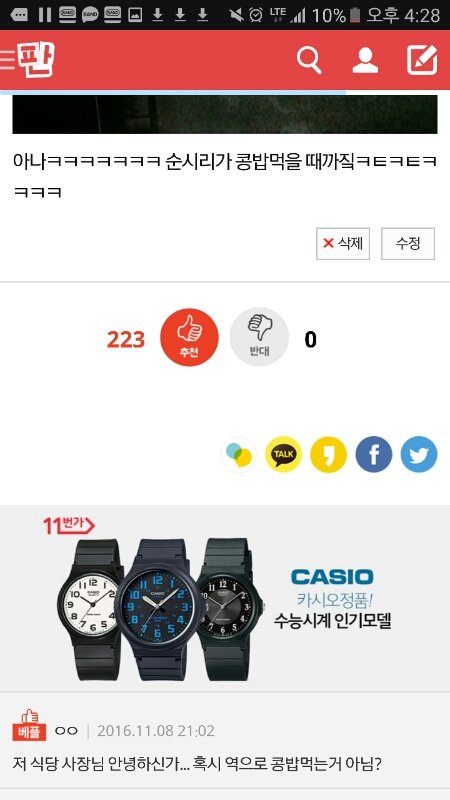Screen dimensions: 450x800
Task: Share via the green-yellow chat bubbles icon
Action: 238,454
